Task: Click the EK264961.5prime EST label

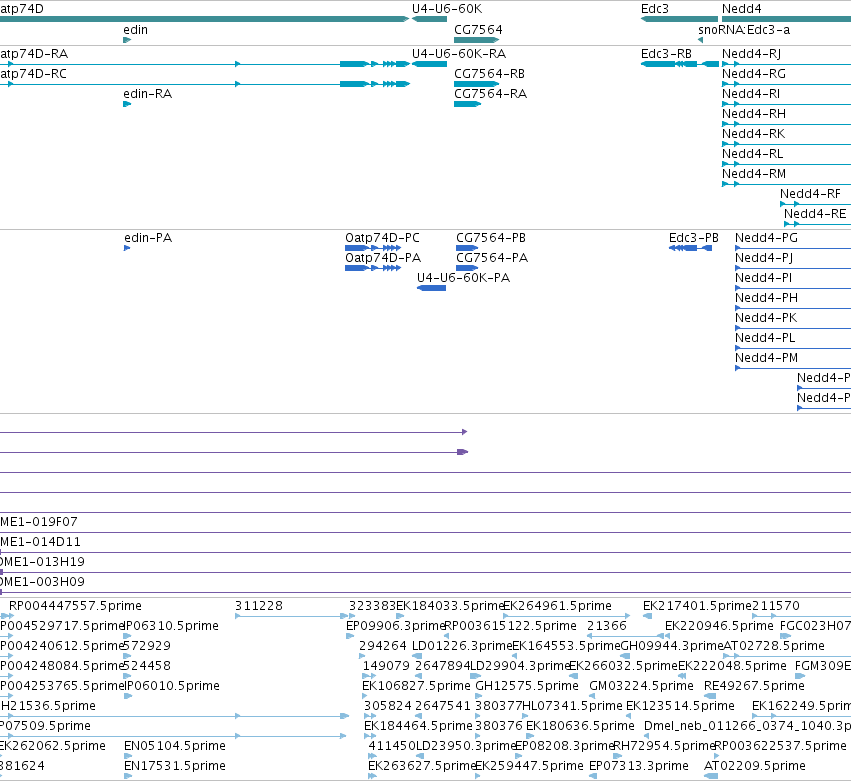Action: pyautogui.click(x=557, y=606)
